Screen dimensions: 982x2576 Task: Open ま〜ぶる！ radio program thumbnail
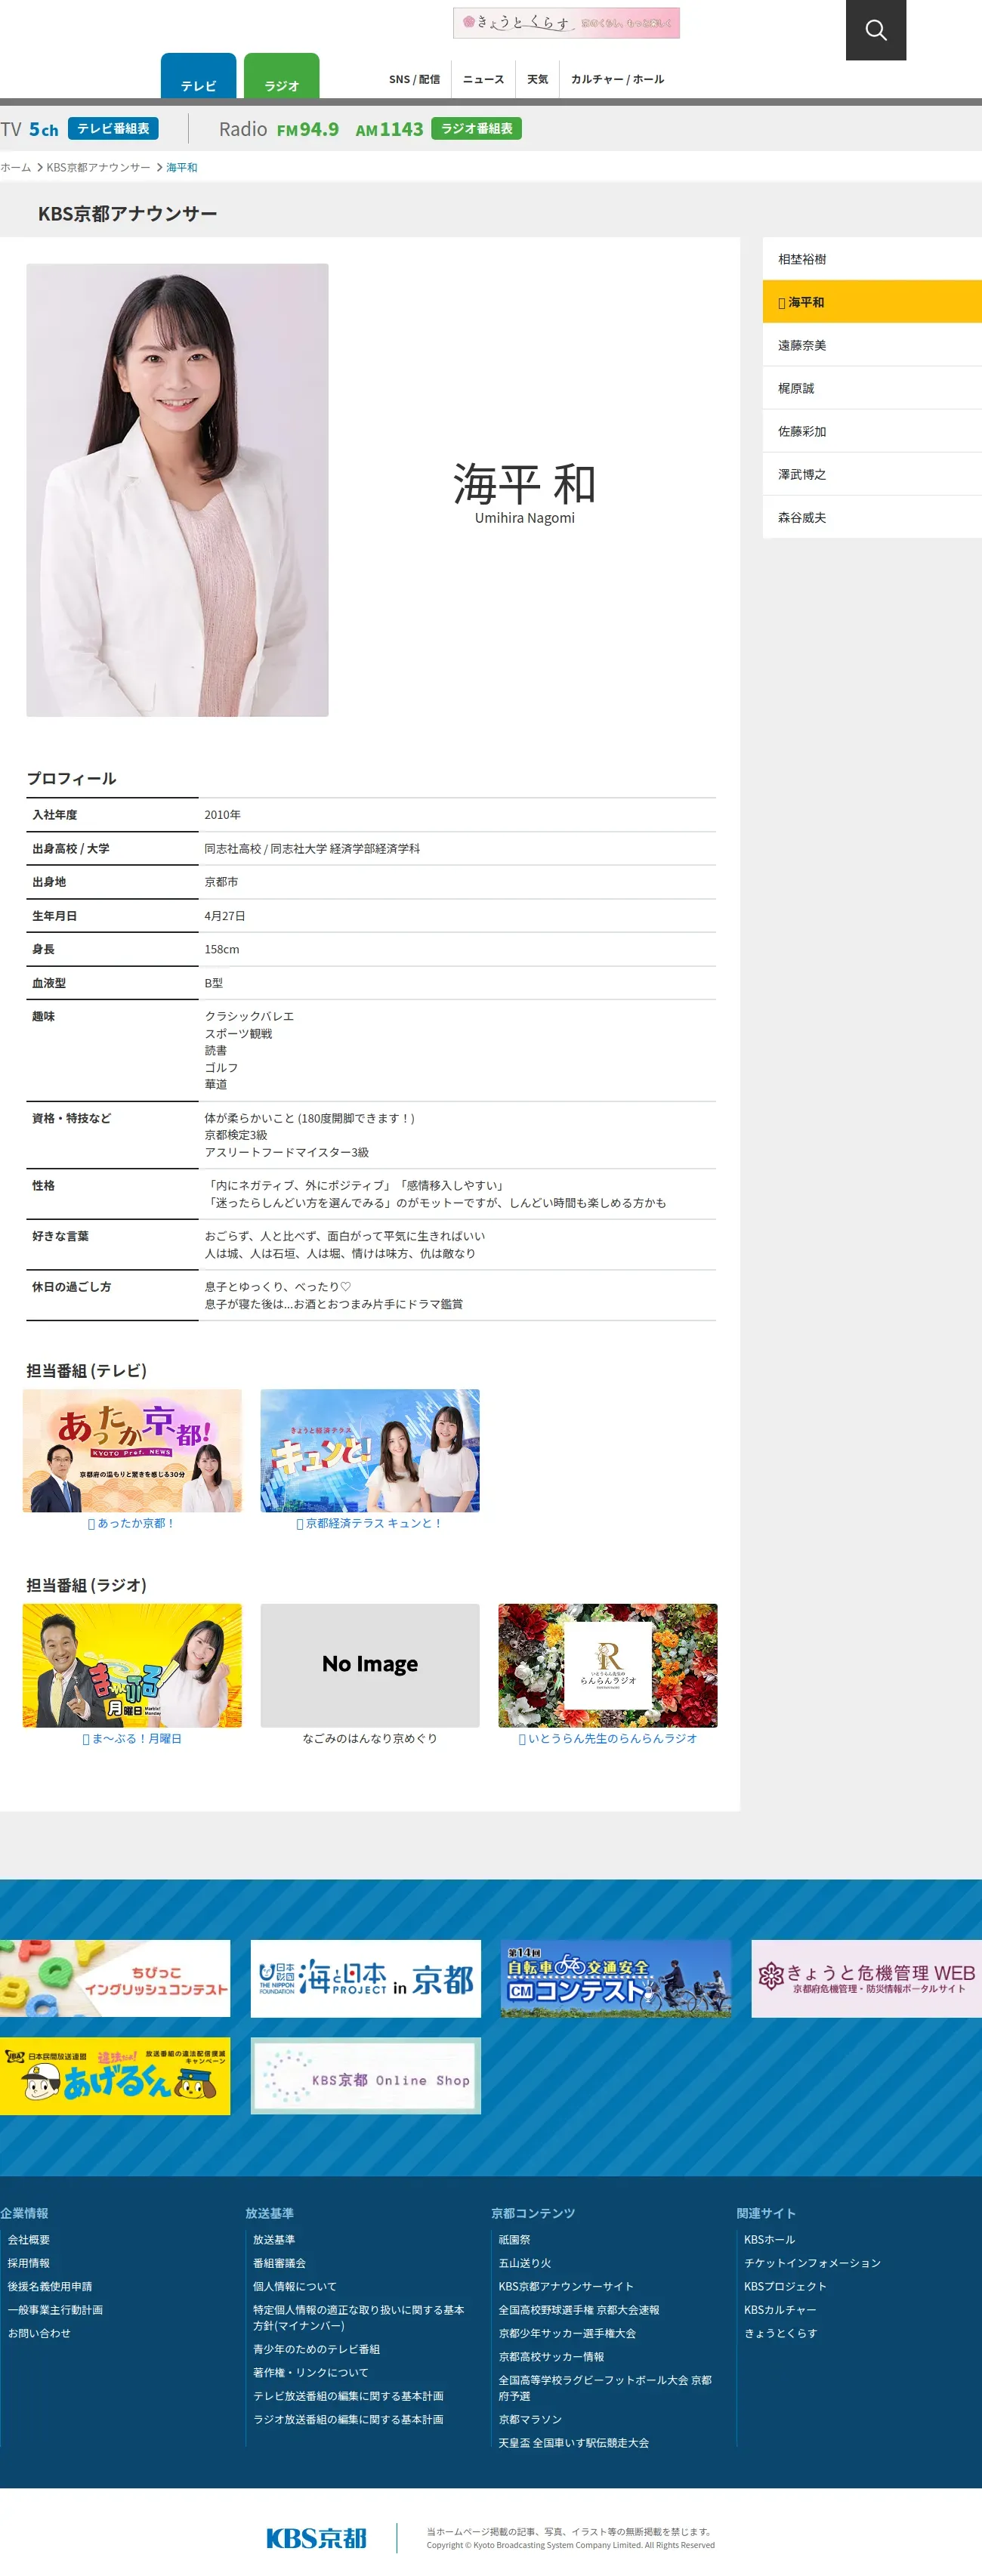tap(132, 1665)
